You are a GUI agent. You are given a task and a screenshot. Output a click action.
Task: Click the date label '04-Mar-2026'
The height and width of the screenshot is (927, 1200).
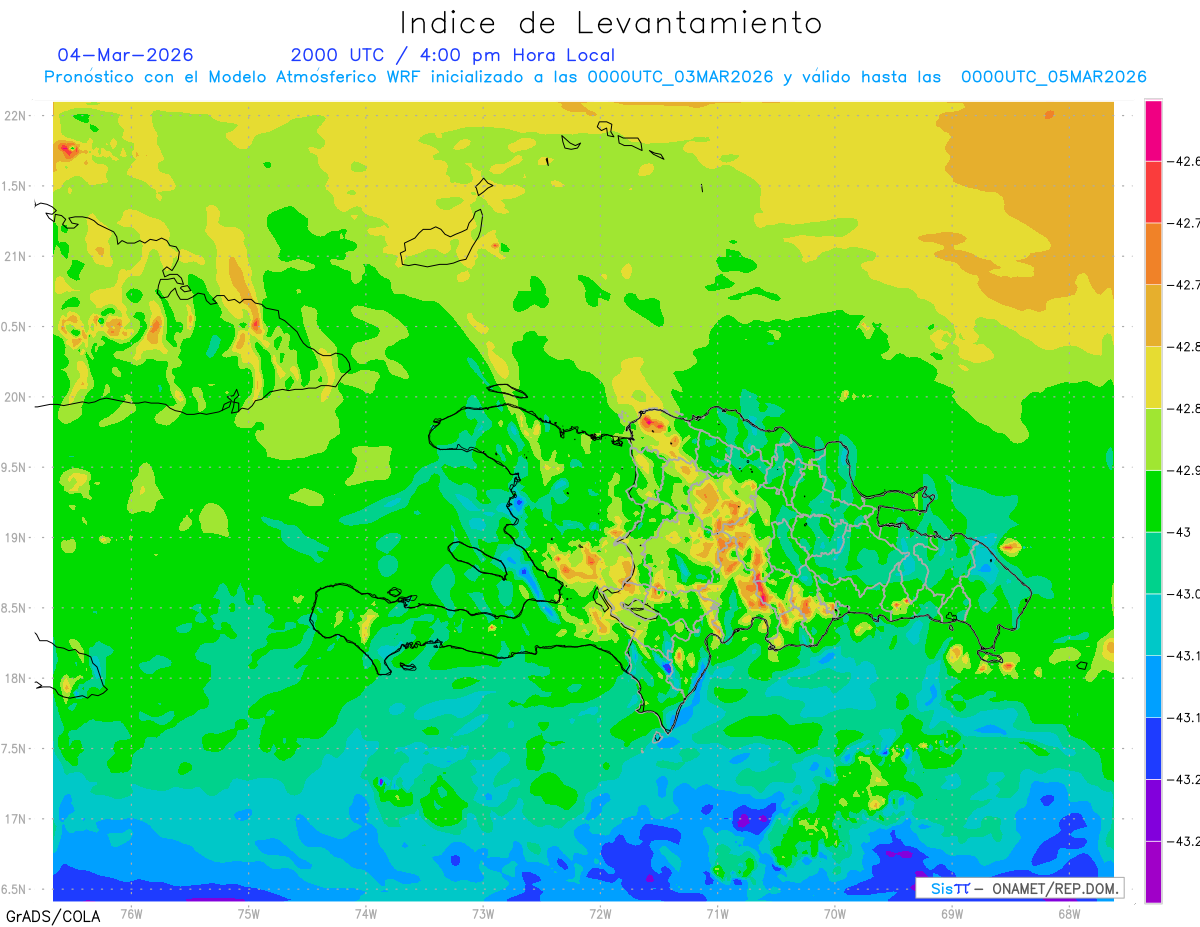point(126,55)
